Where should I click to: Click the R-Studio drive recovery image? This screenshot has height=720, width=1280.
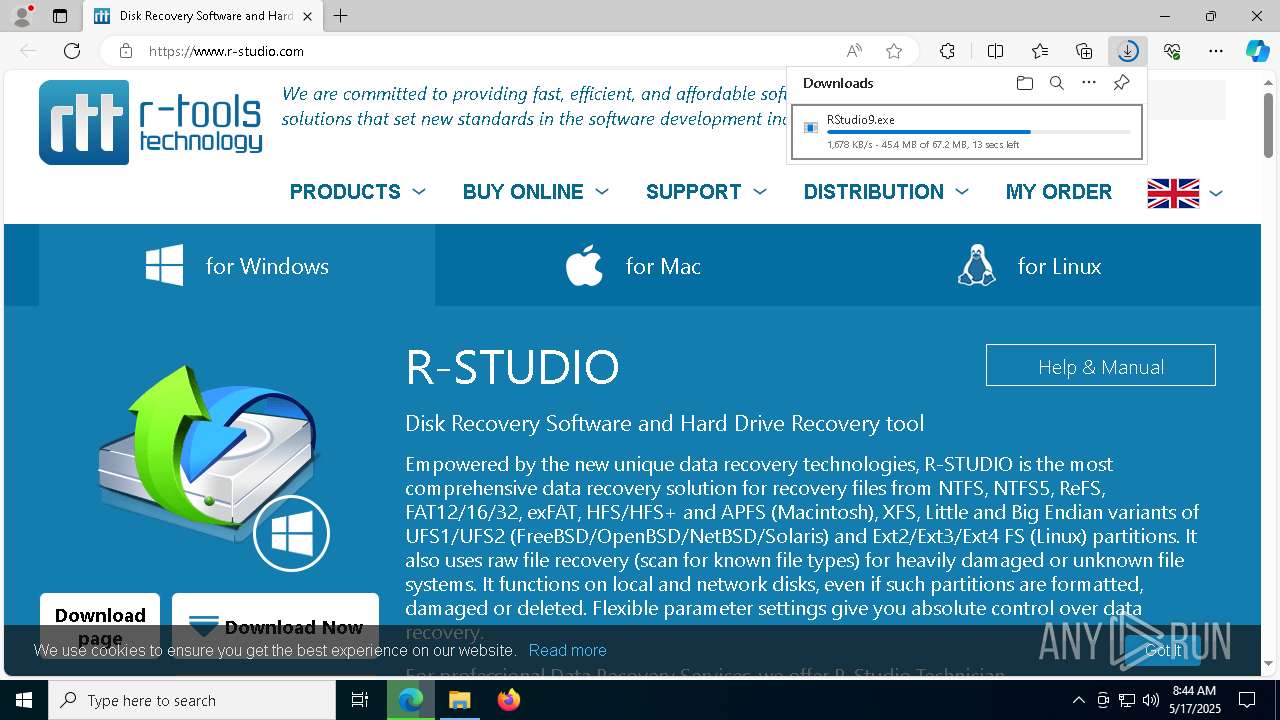(212, 467)
